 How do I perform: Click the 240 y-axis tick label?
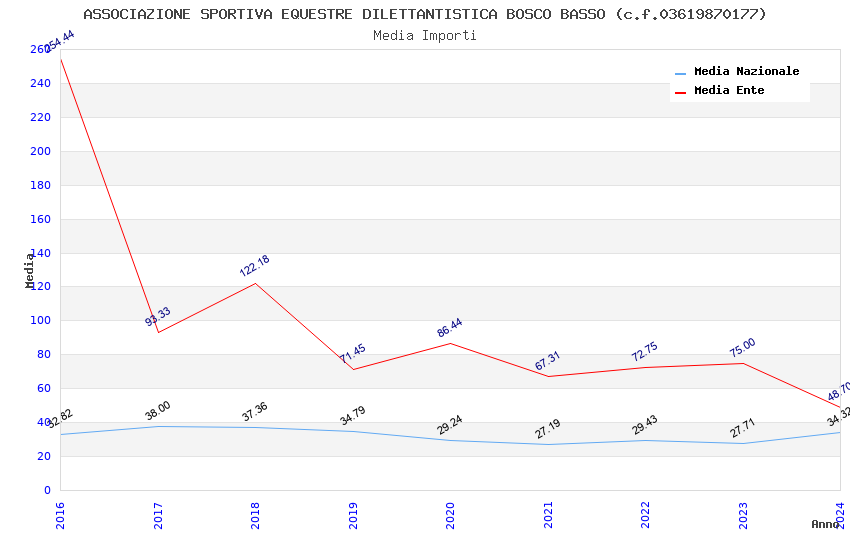[x=40, y=83]
